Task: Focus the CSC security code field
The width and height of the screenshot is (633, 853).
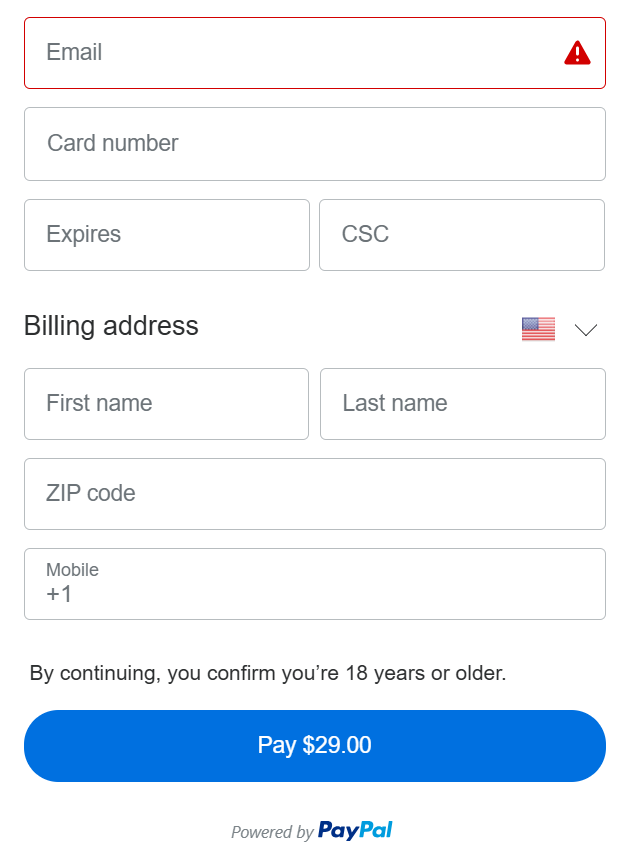Action: click(x=462, y=235)
